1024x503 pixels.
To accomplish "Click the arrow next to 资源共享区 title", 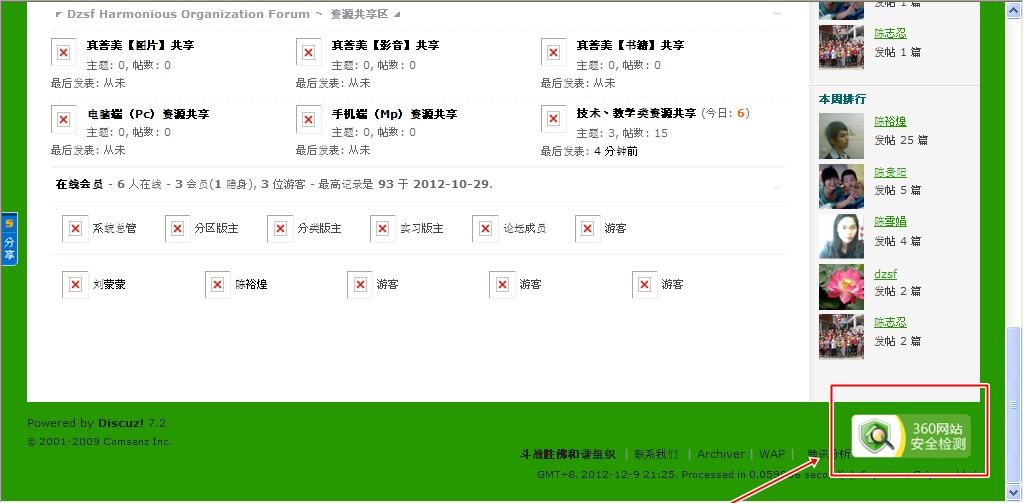I will pyautogui.click(x=397, y=15).
